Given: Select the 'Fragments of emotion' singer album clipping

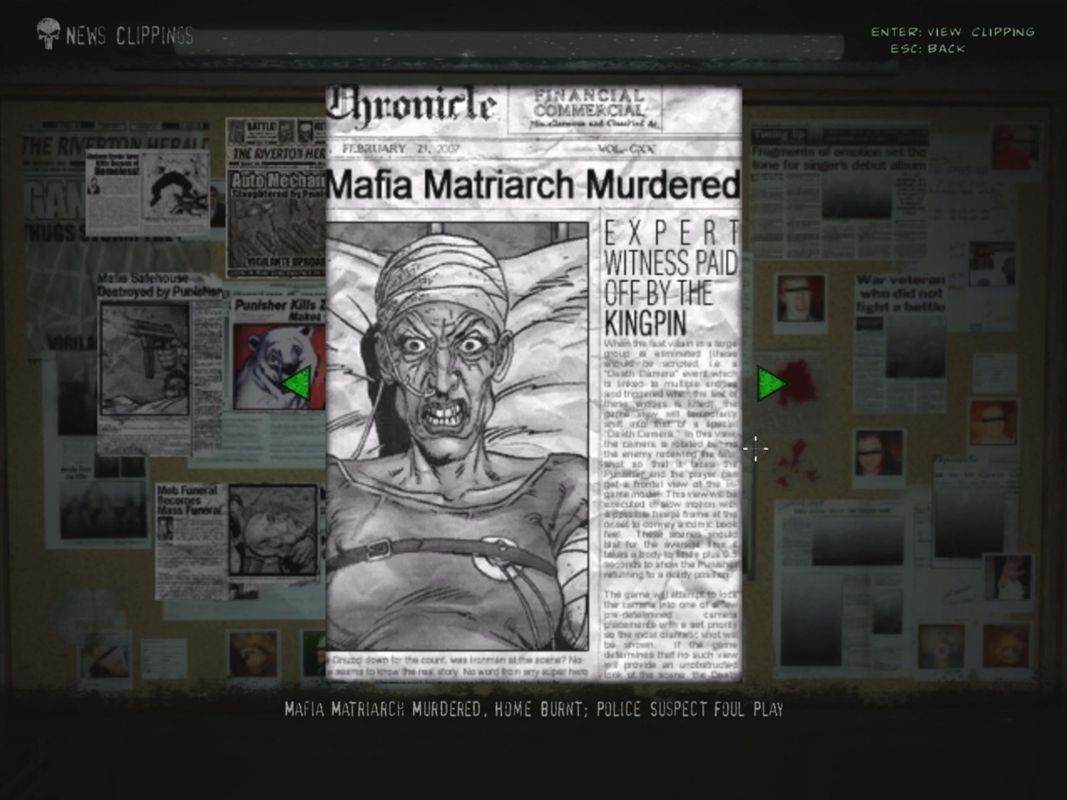Looking at the screenshot, I should (839, 190).
